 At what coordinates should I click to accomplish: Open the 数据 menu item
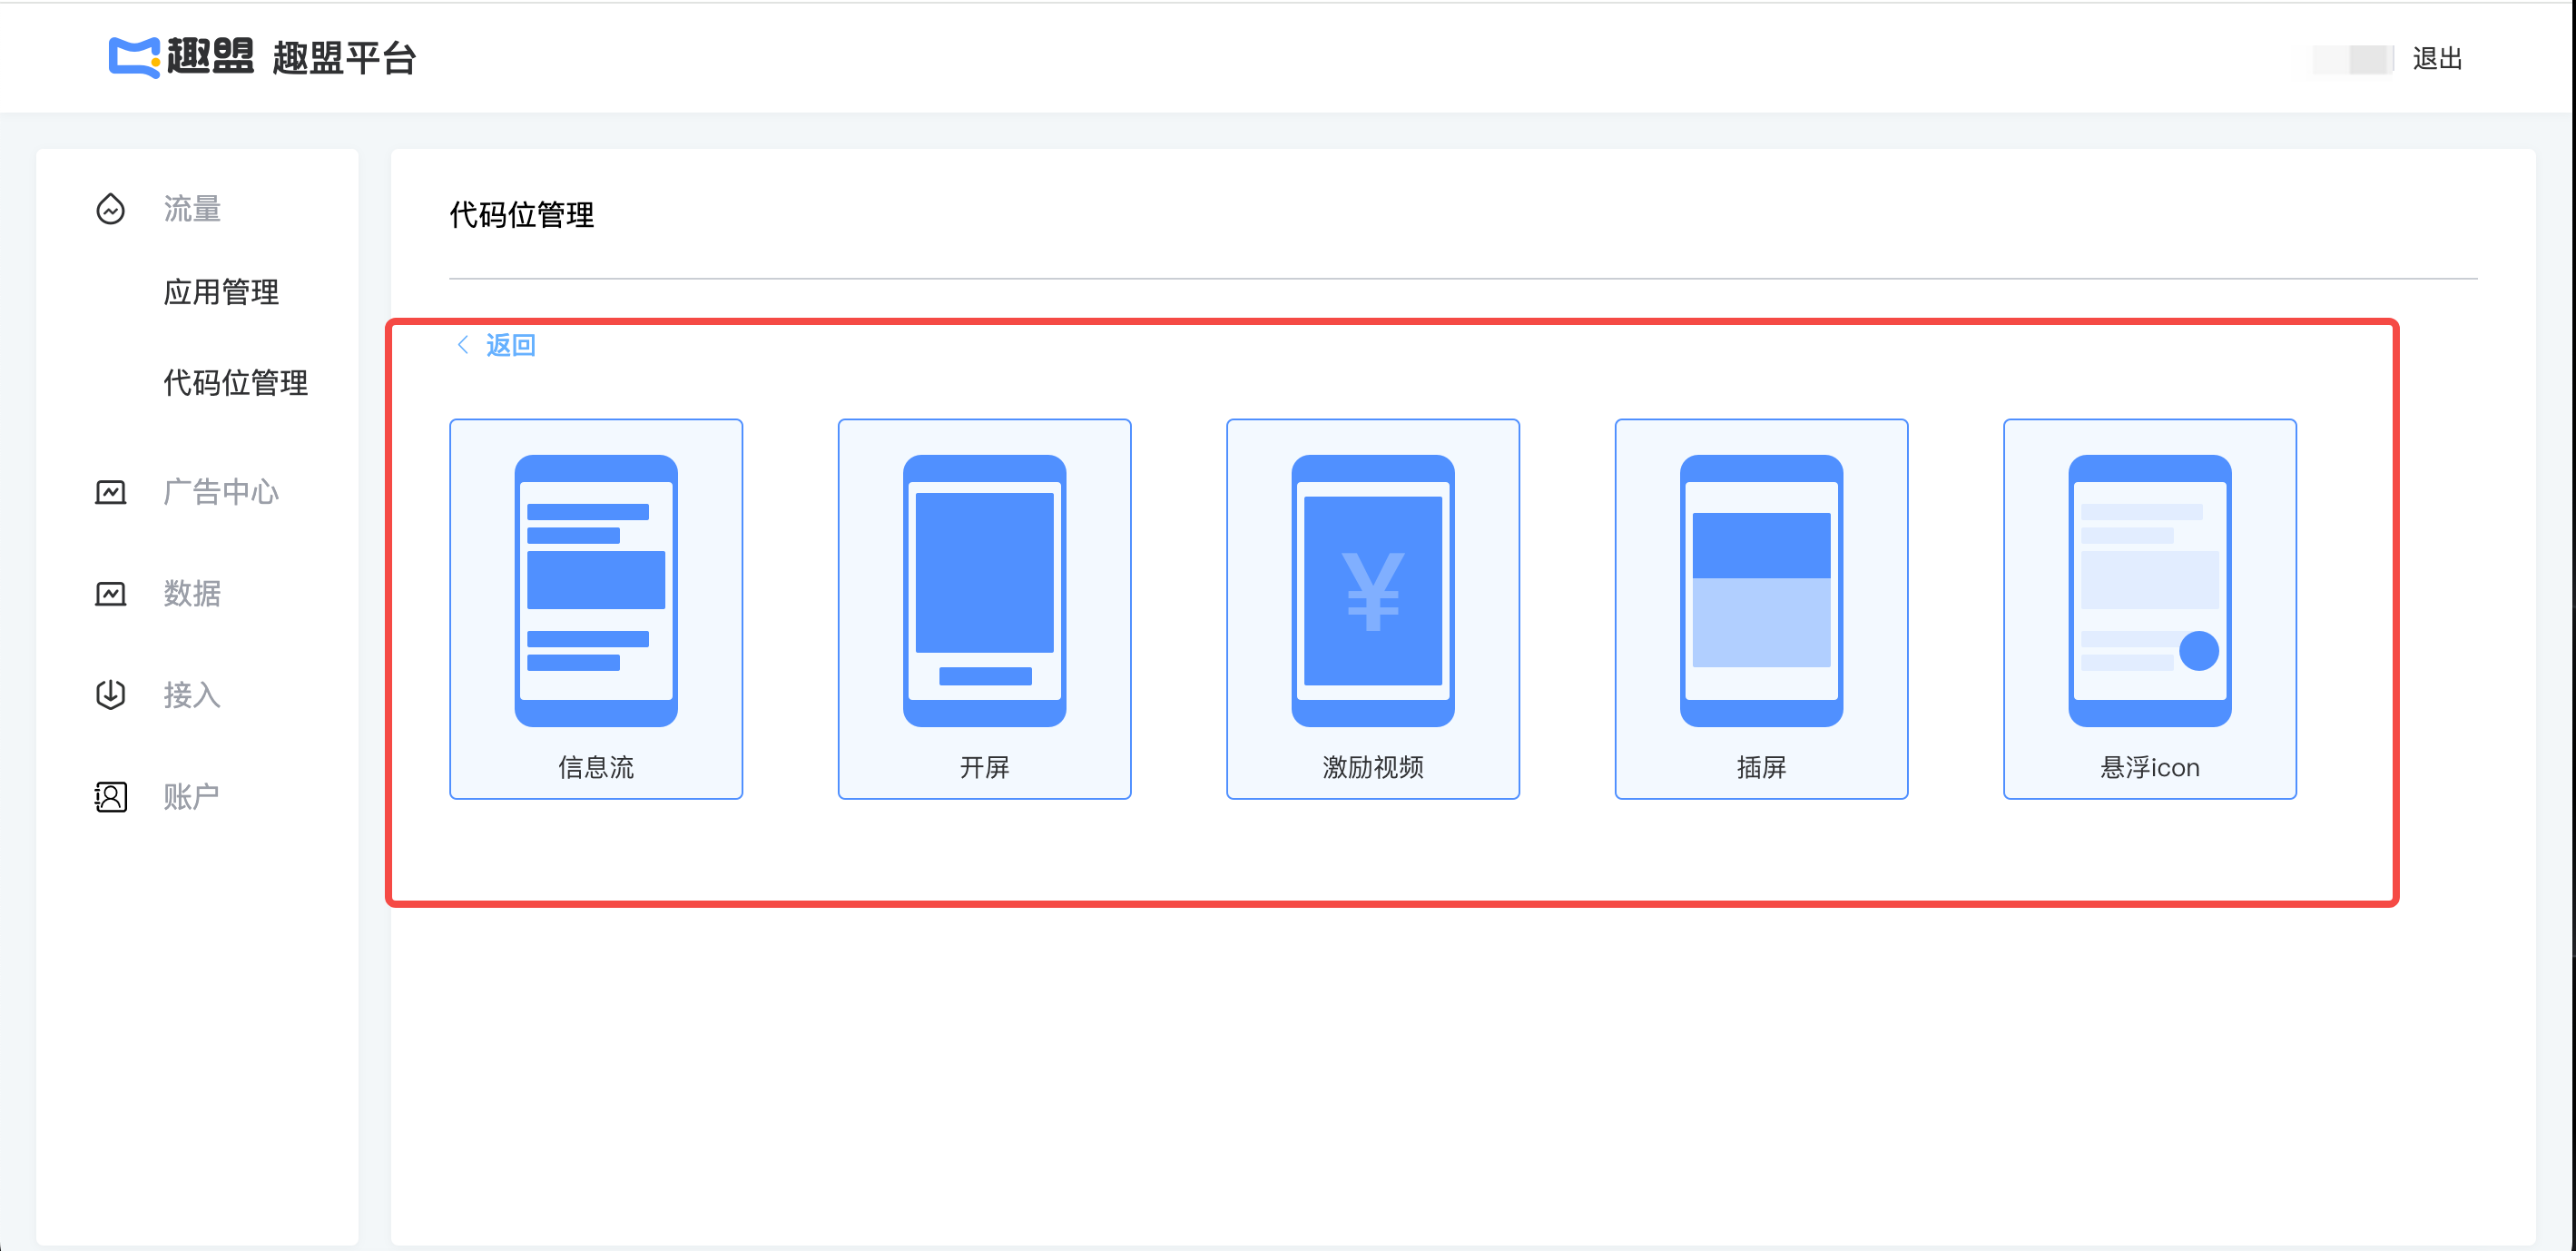click(192, 594)
